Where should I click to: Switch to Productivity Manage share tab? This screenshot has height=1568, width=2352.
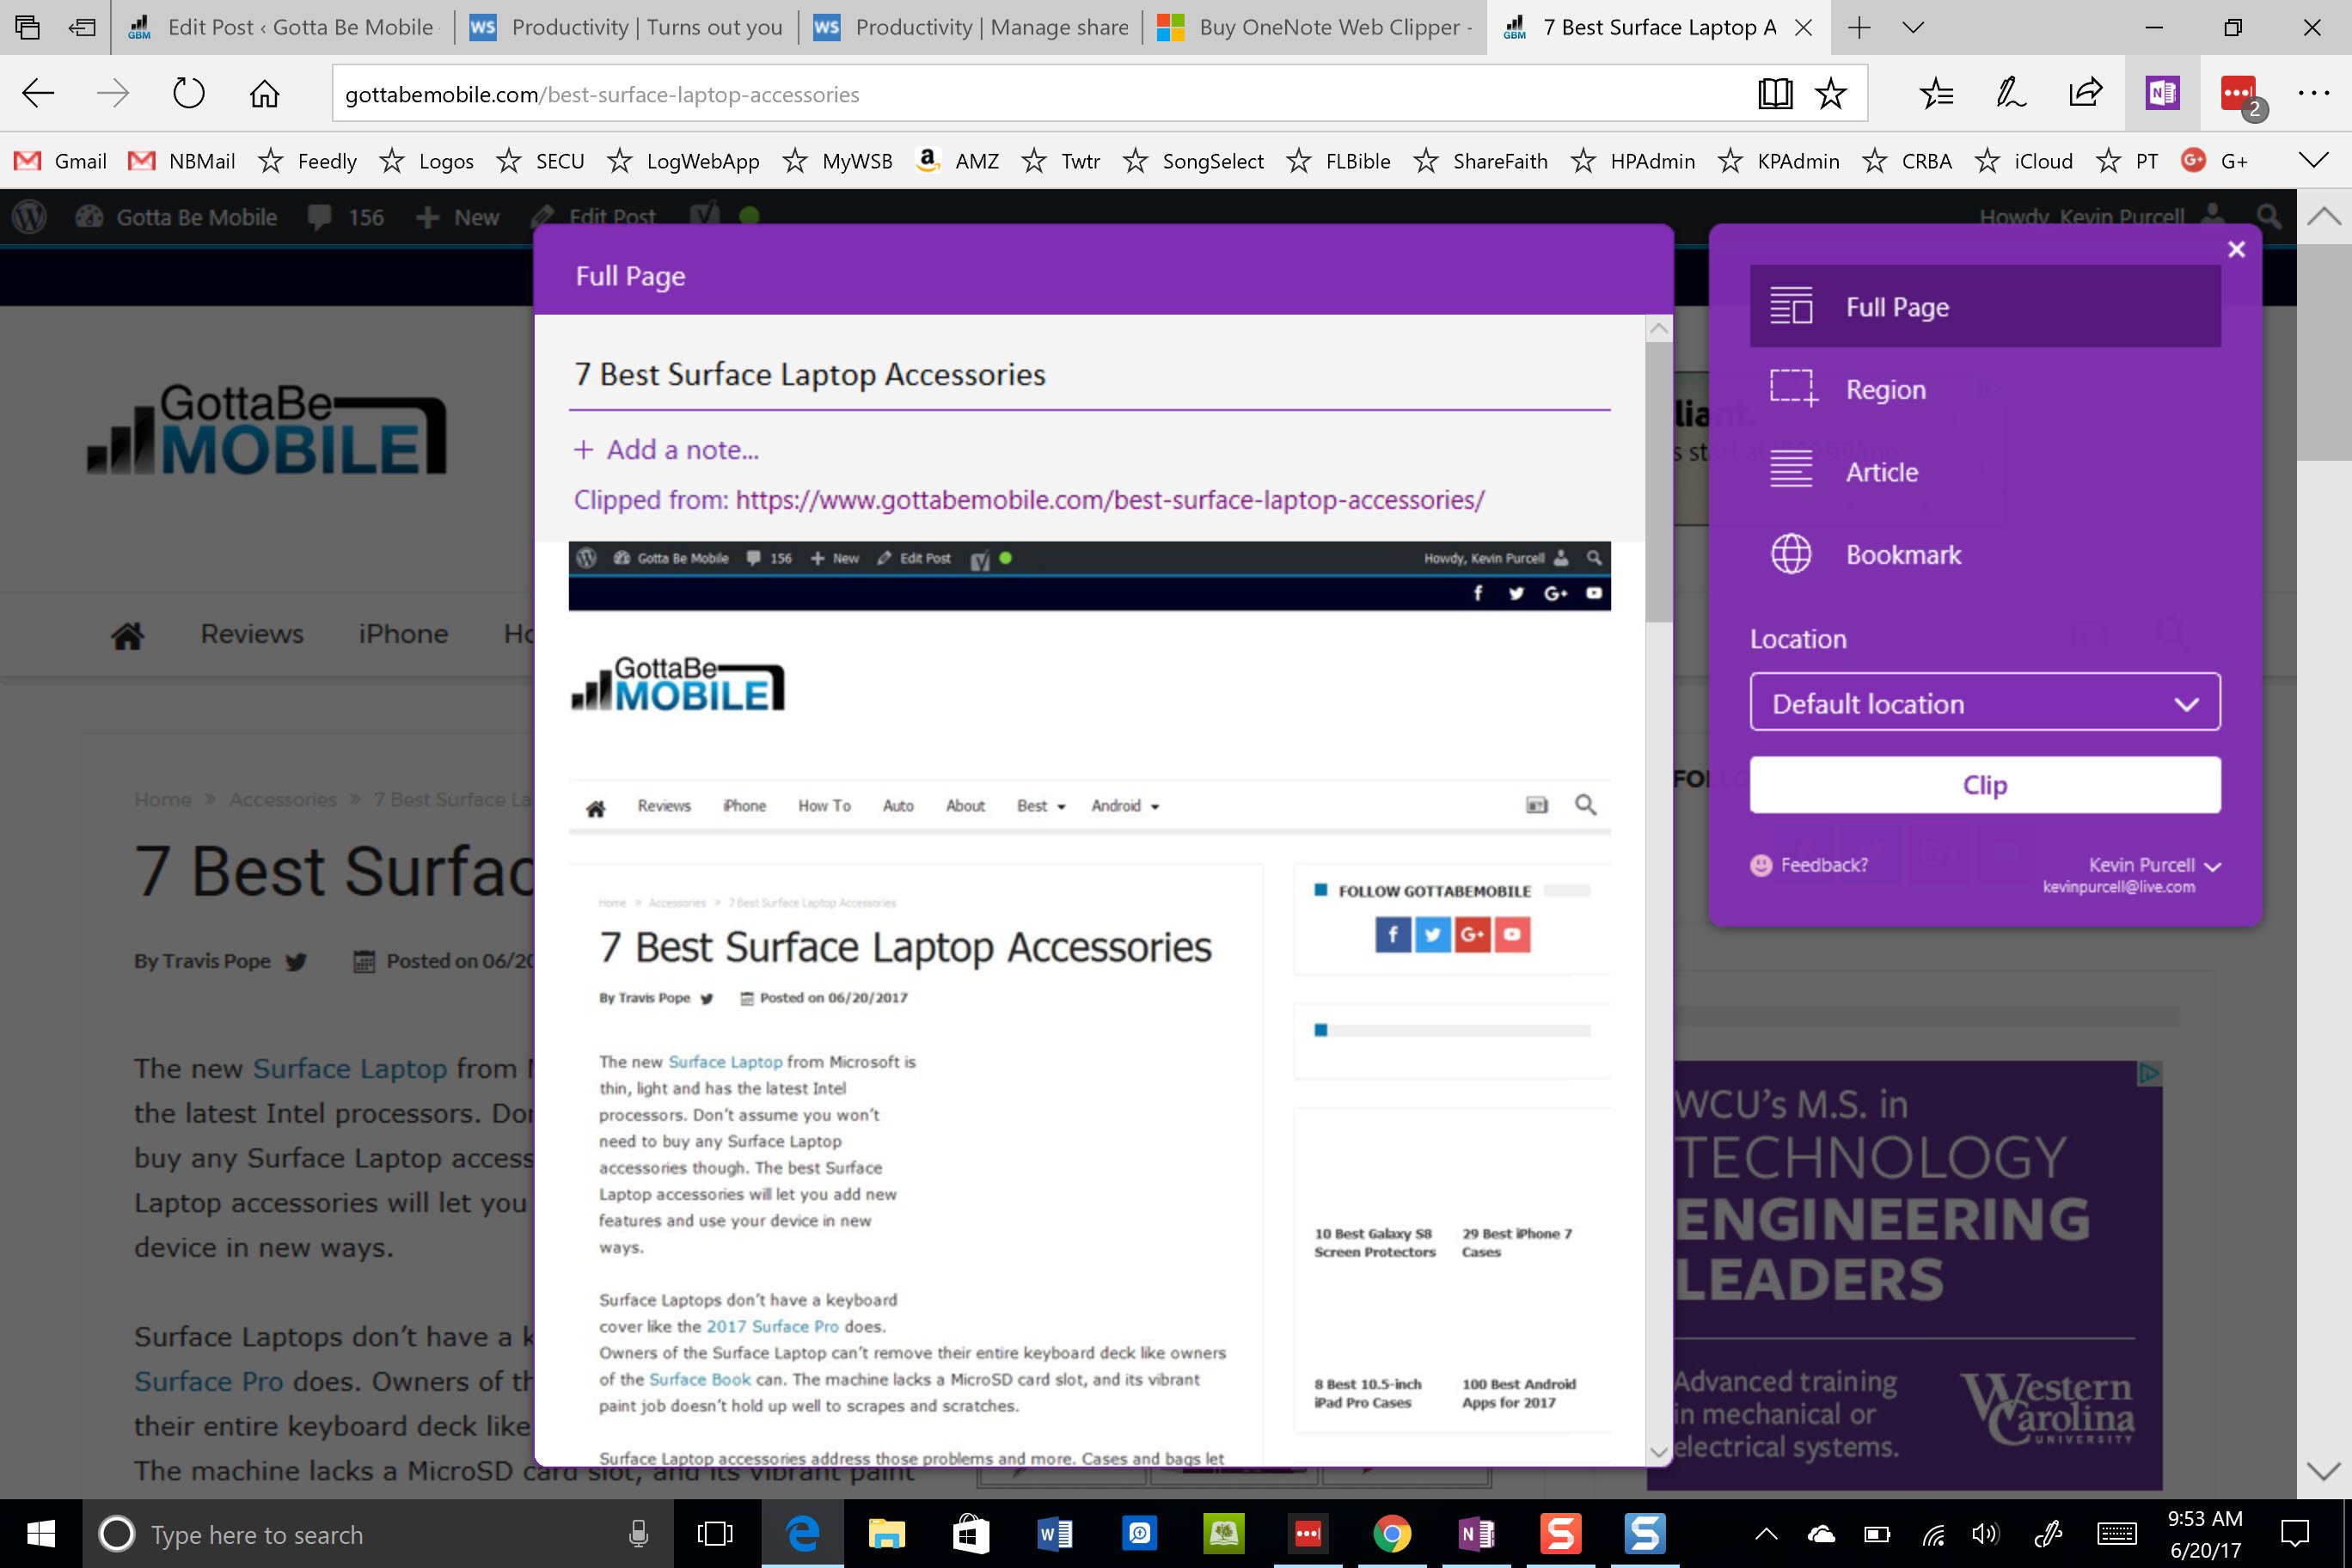[x=971, y=27]
